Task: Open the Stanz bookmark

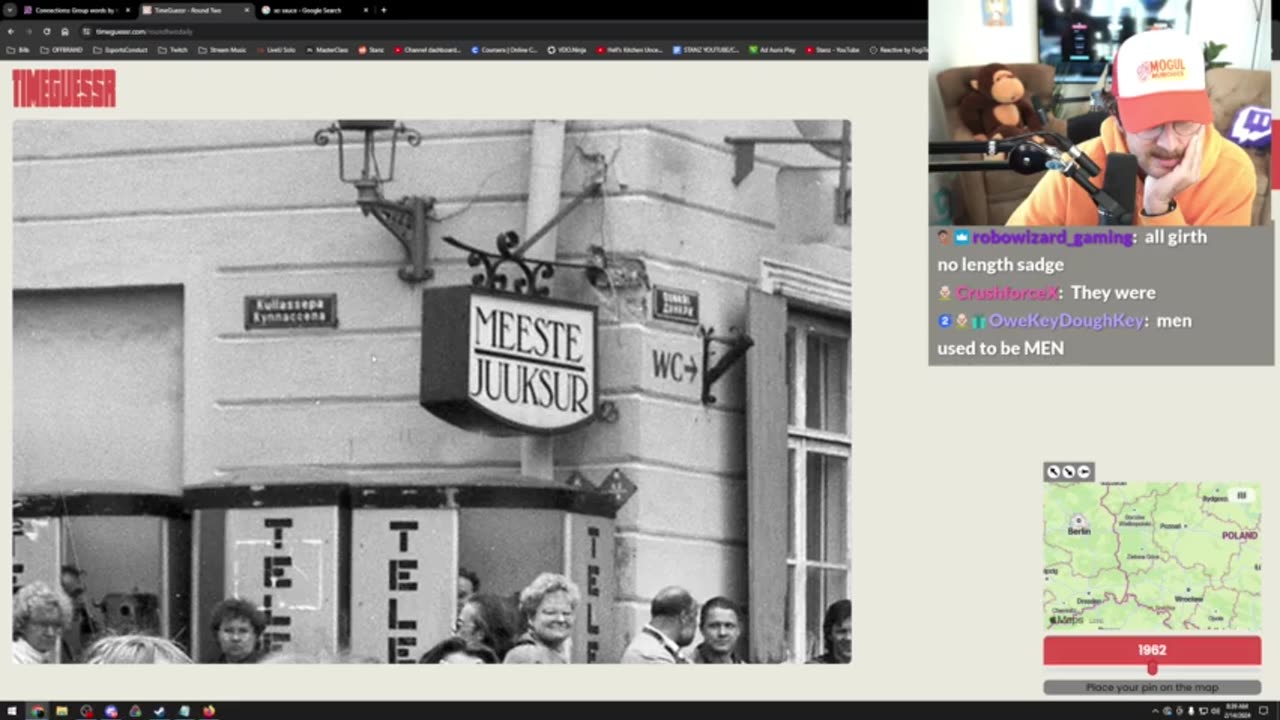Action: [x=372, y=49]
